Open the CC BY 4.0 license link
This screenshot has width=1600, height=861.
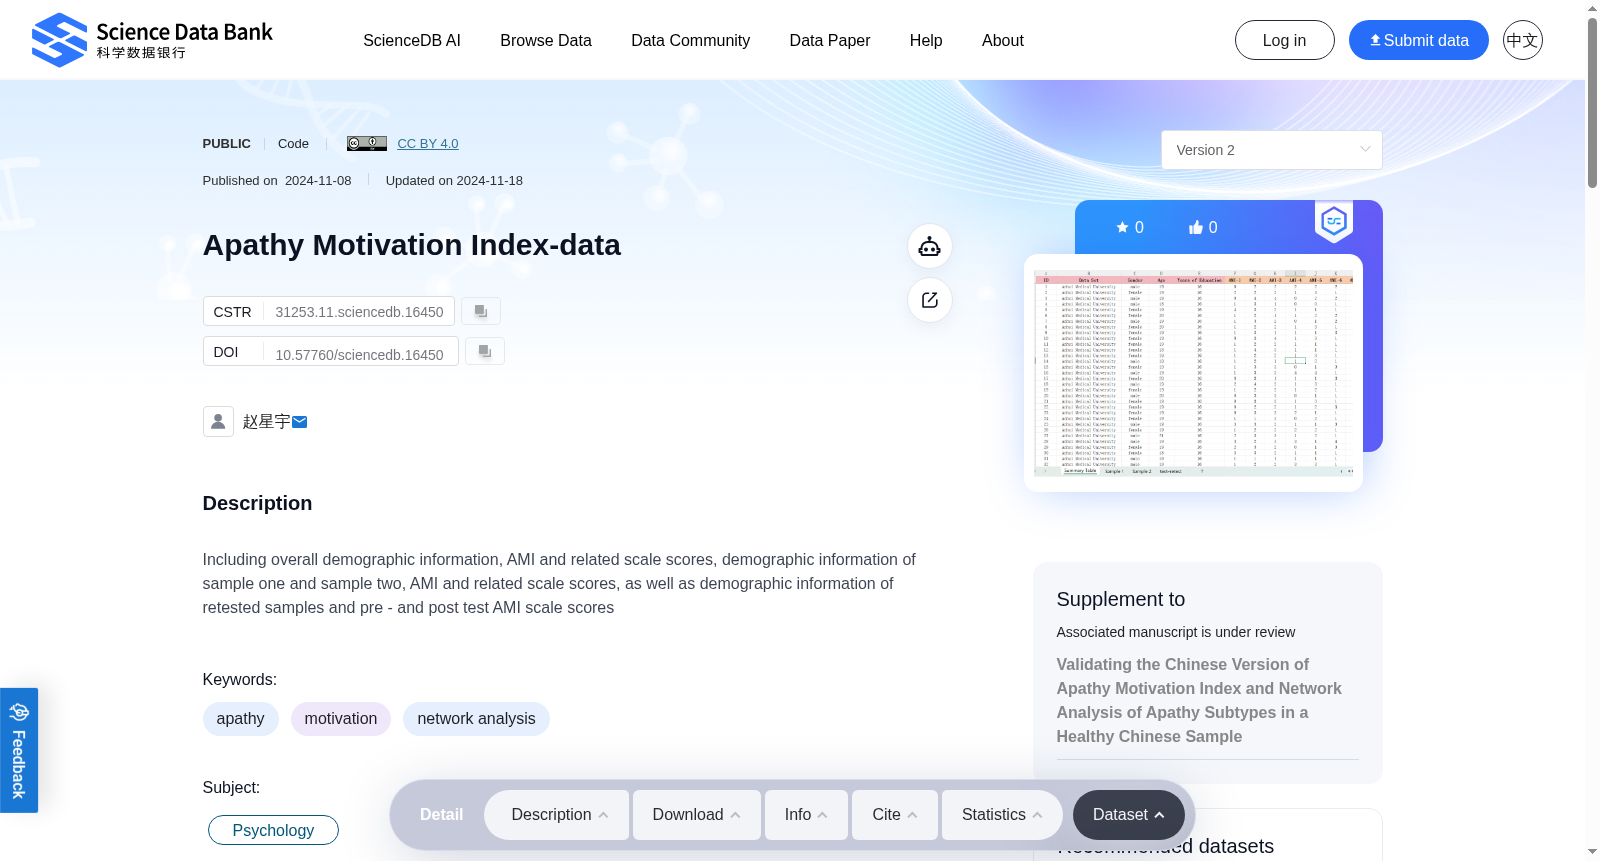[428, 143]
